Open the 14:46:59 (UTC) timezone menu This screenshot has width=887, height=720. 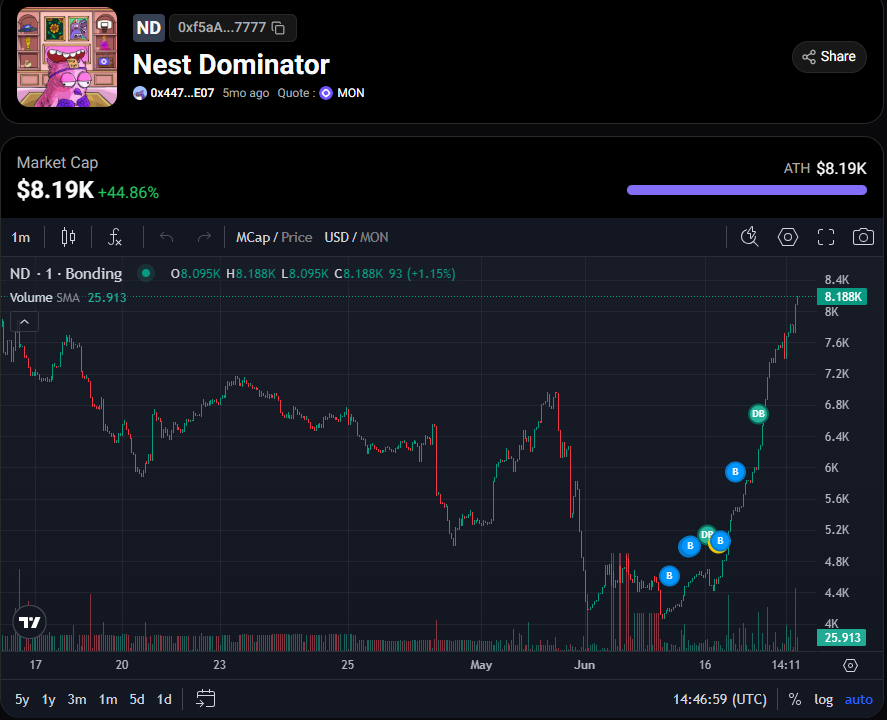pos(720,700)
